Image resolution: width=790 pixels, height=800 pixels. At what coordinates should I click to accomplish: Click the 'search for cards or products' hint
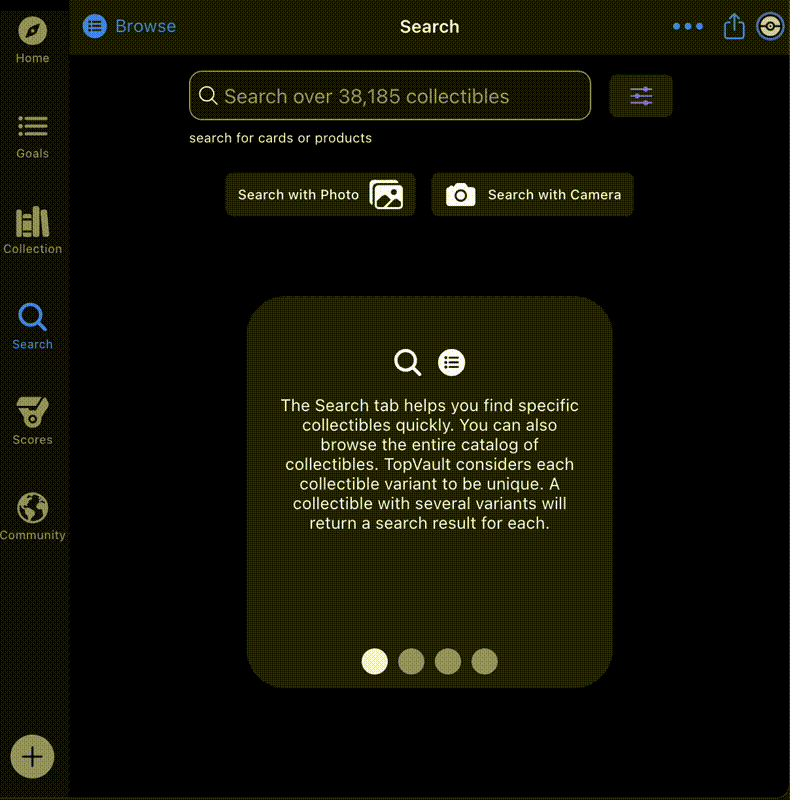(x=280, y=138)
